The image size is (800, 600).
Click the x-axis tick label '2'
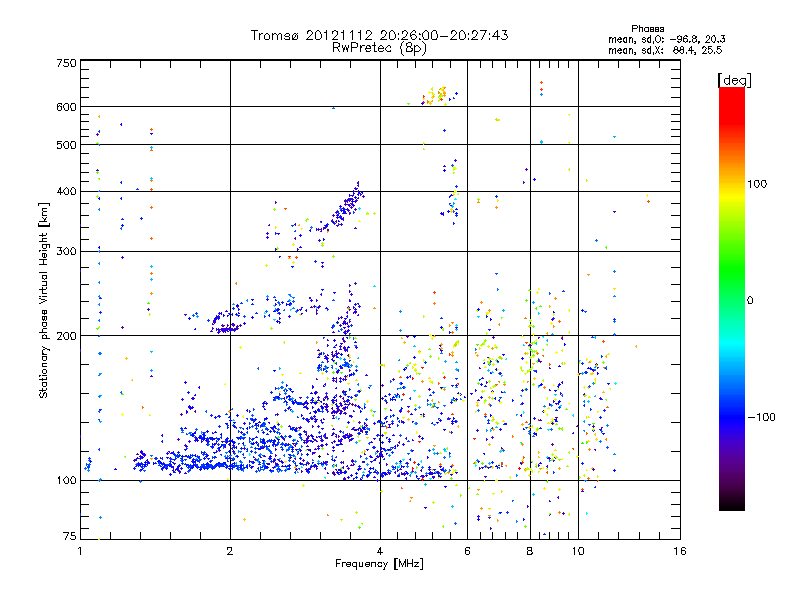point(230,551)
